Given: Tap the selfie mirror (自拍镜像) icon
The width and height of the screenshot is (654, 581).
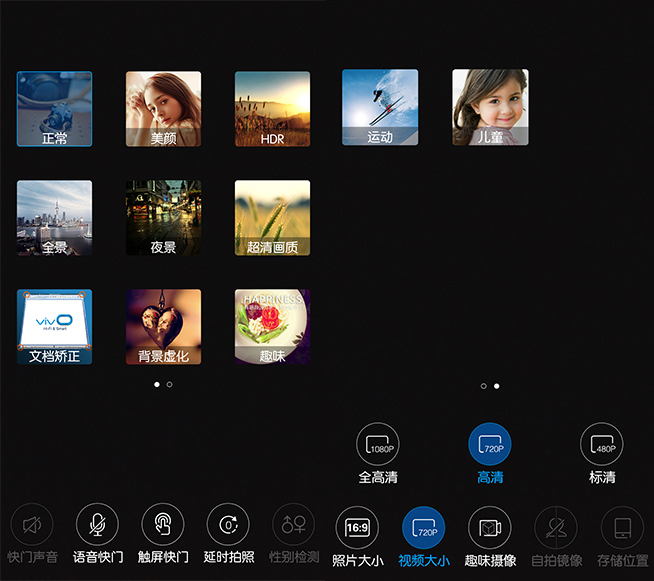Looking at the screenshot, I should (555, 527).
